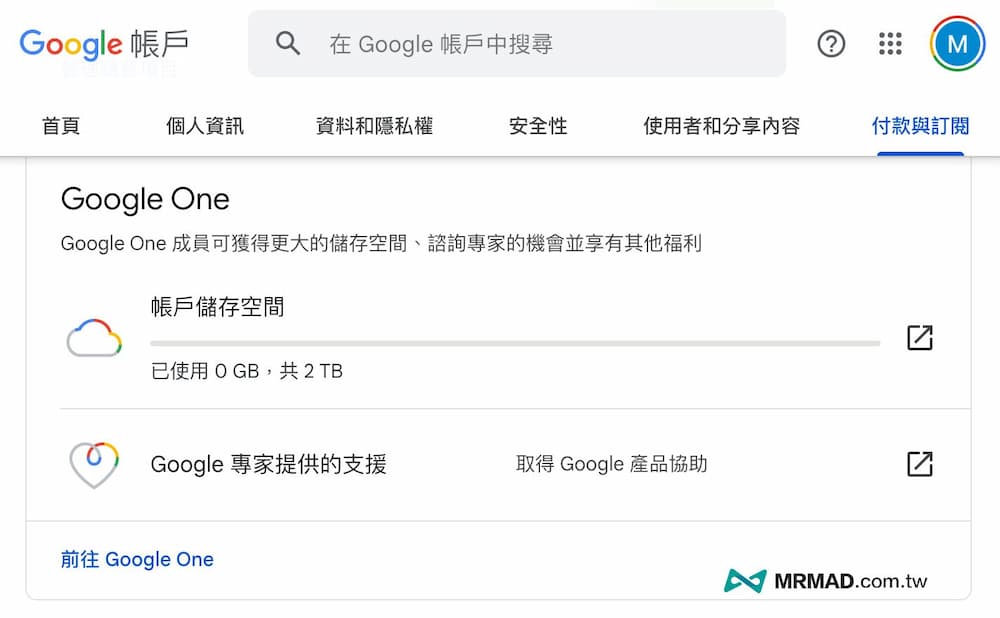The width and height of the screenshot is (1000, 618).
Task: Click the 帳戶儲存空間 row title
Action: [217, 307]
